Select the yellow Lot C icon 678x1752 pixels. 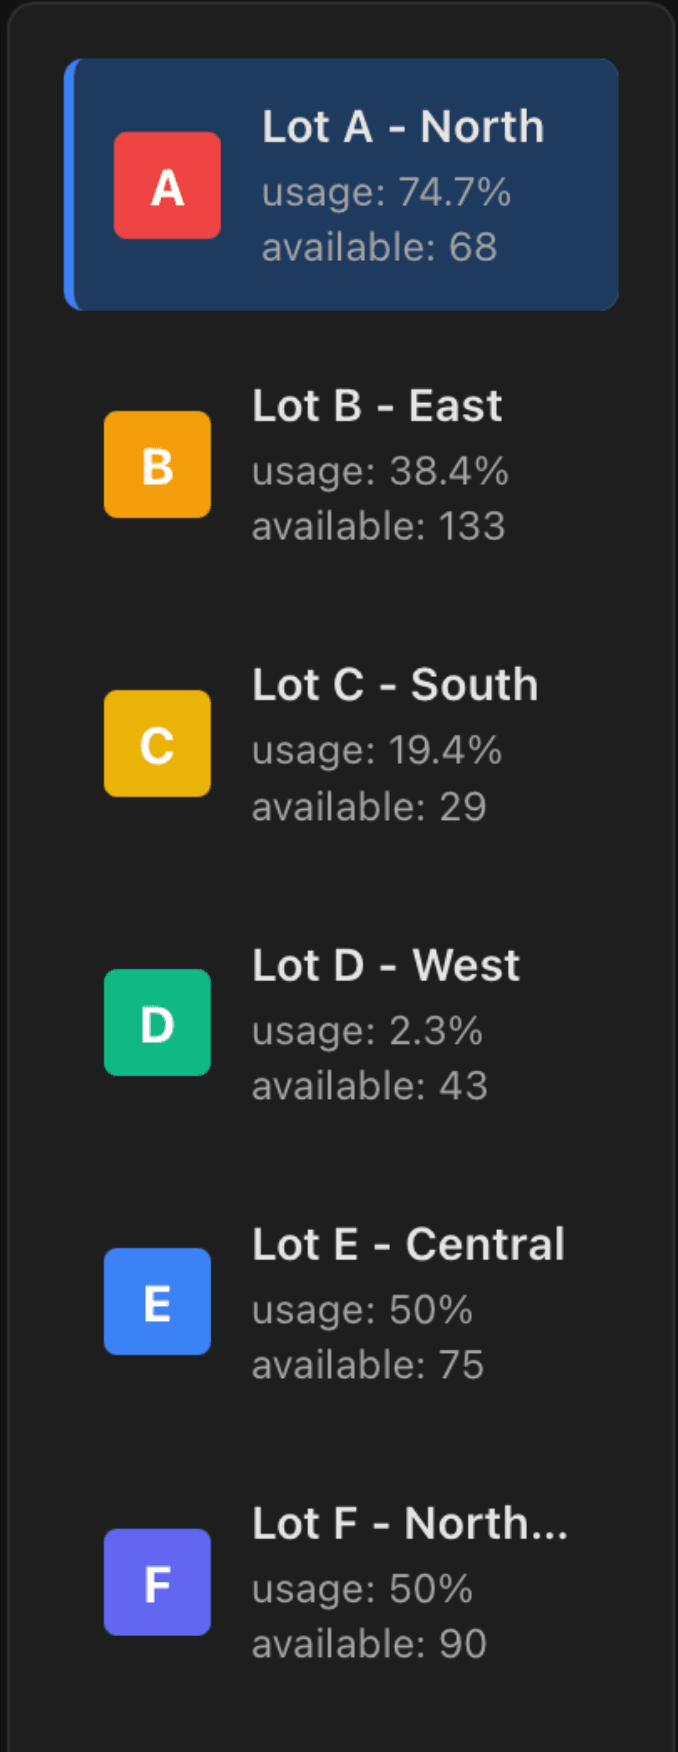(157, 743)
